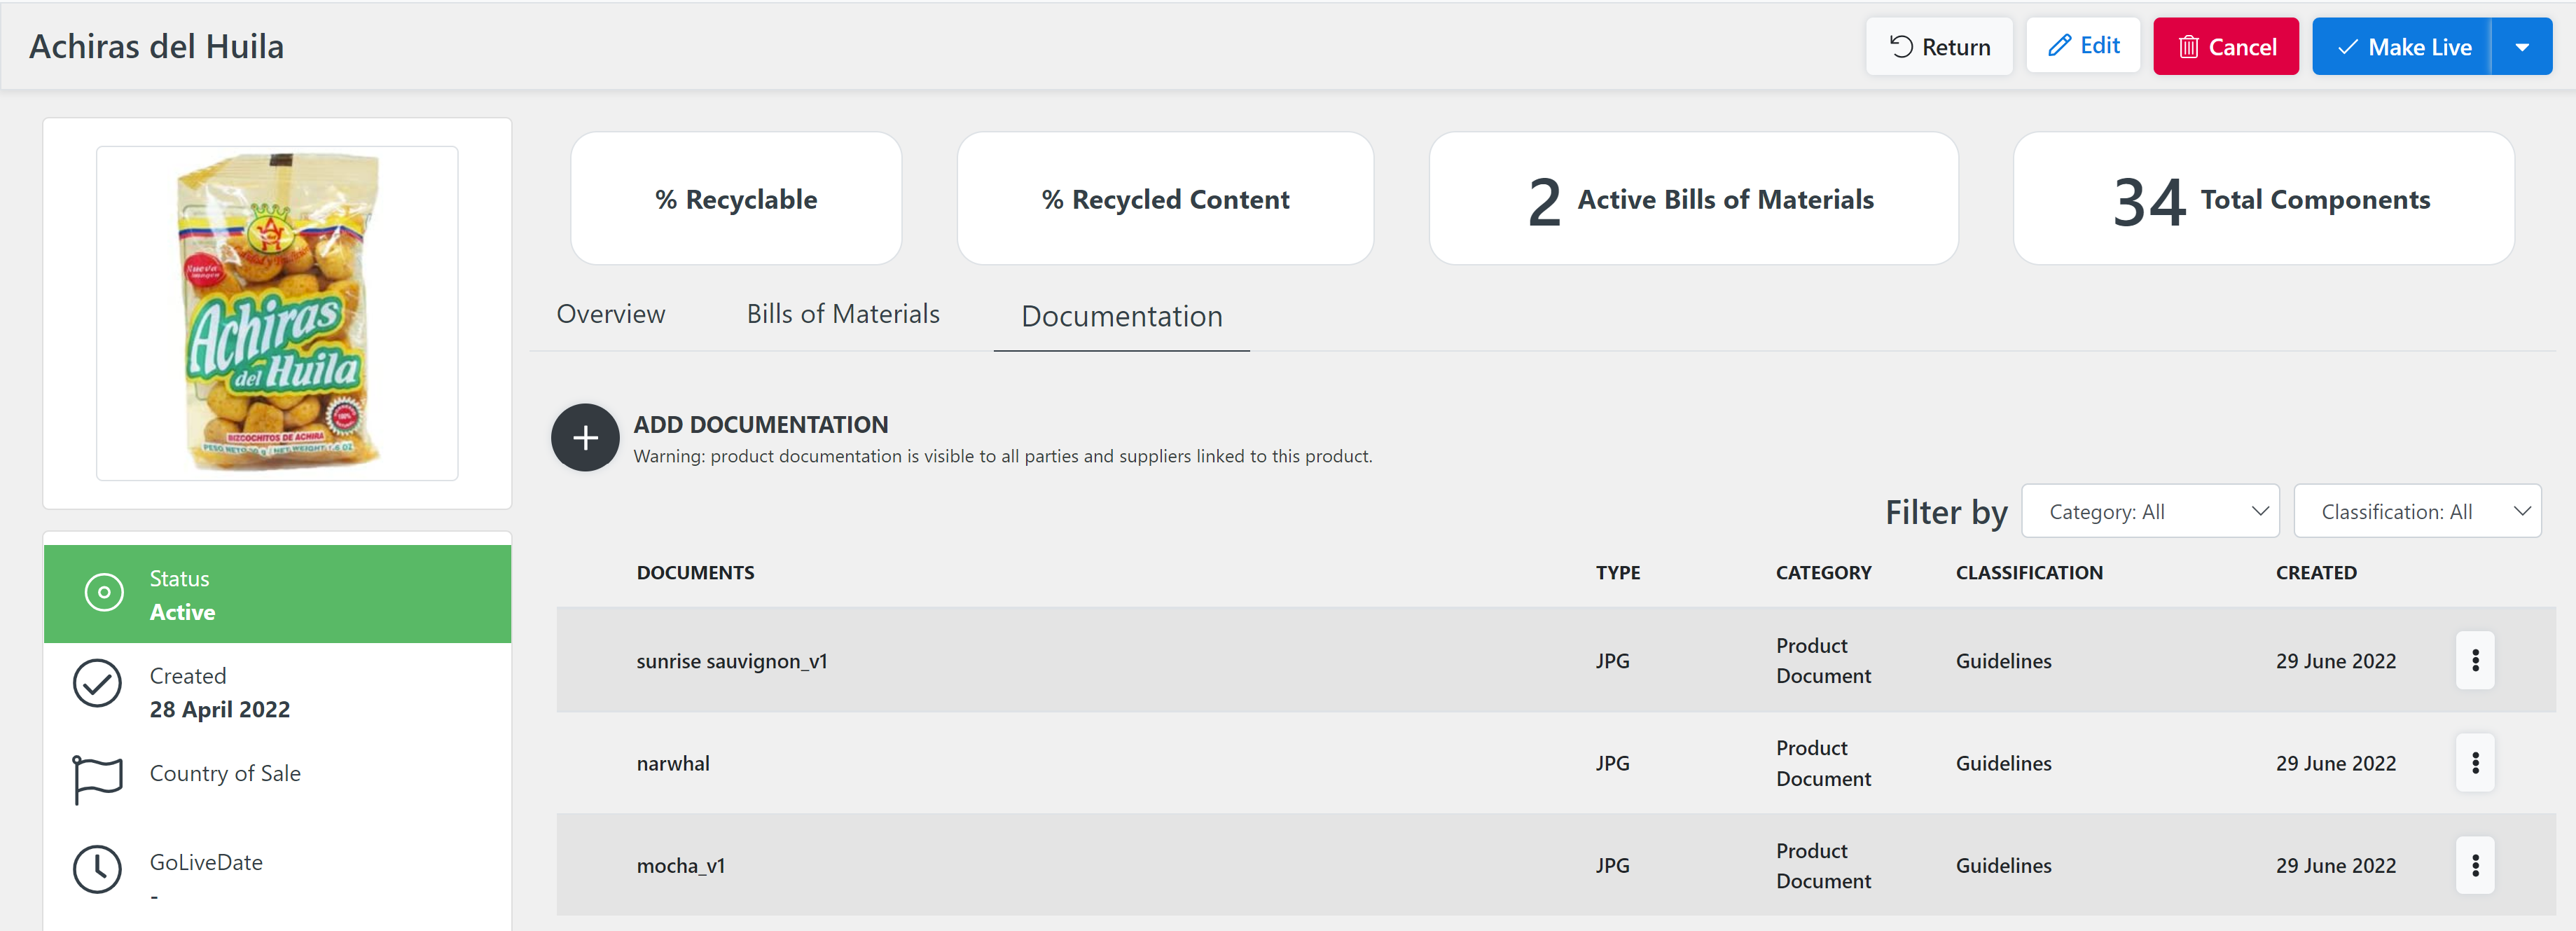Click JPG type in narwhal row
The width and height of the screenshot is (2576, 931).
[1612, 763]
